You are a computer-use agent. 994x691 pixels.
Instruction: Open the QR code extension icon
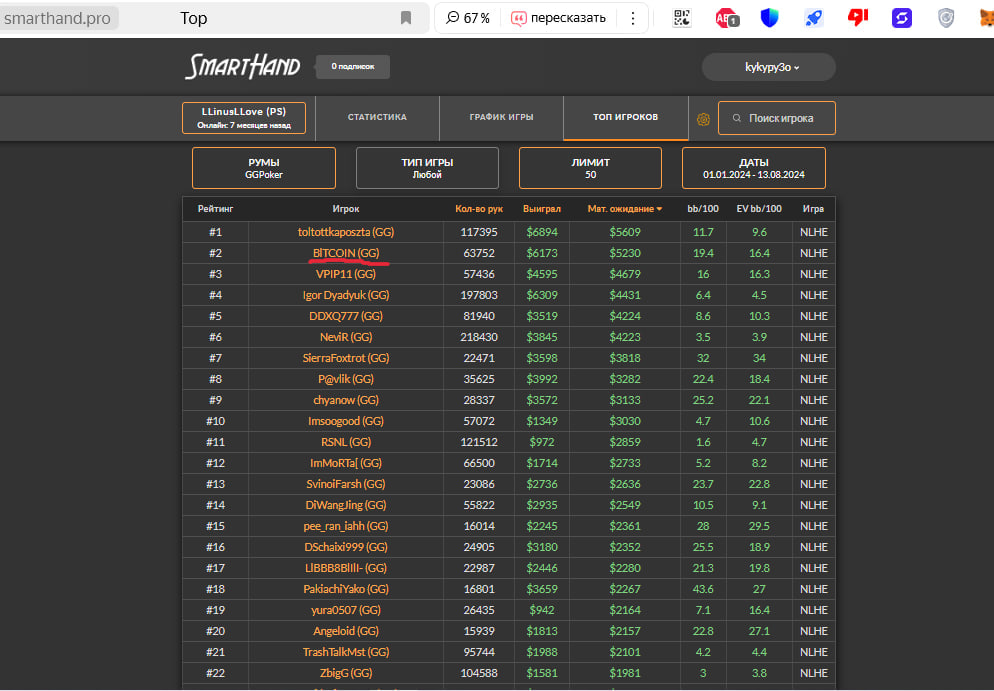point(682,18)
